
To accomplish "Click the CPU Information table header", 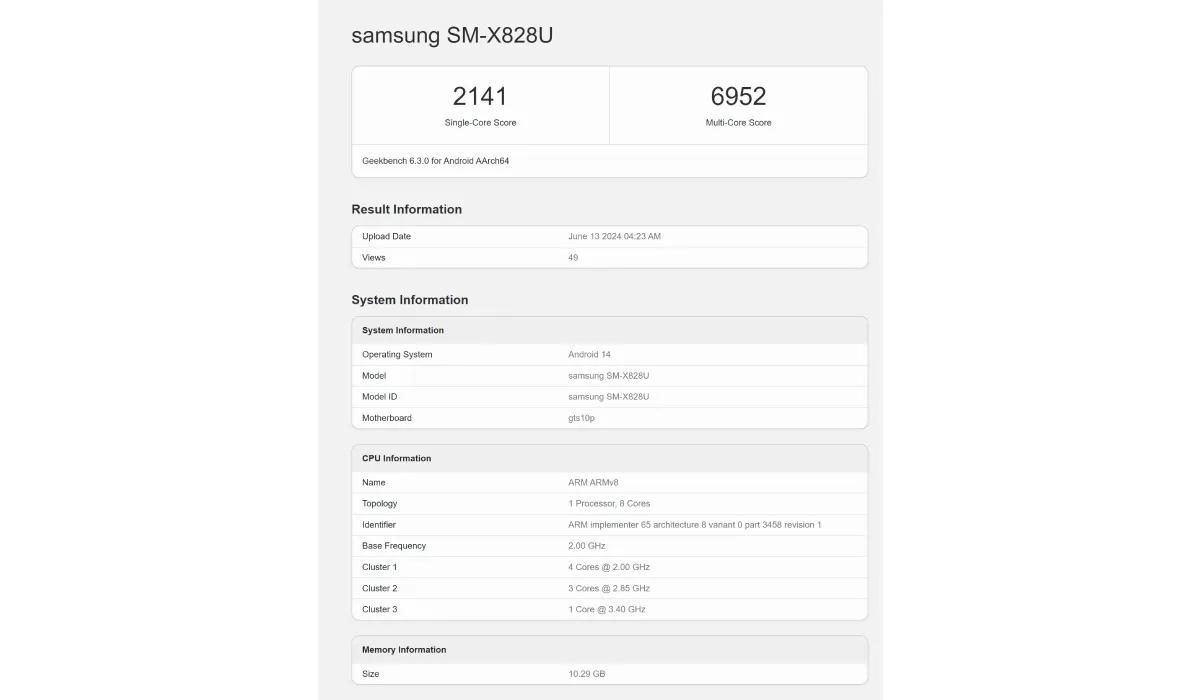I will [609, 458].
